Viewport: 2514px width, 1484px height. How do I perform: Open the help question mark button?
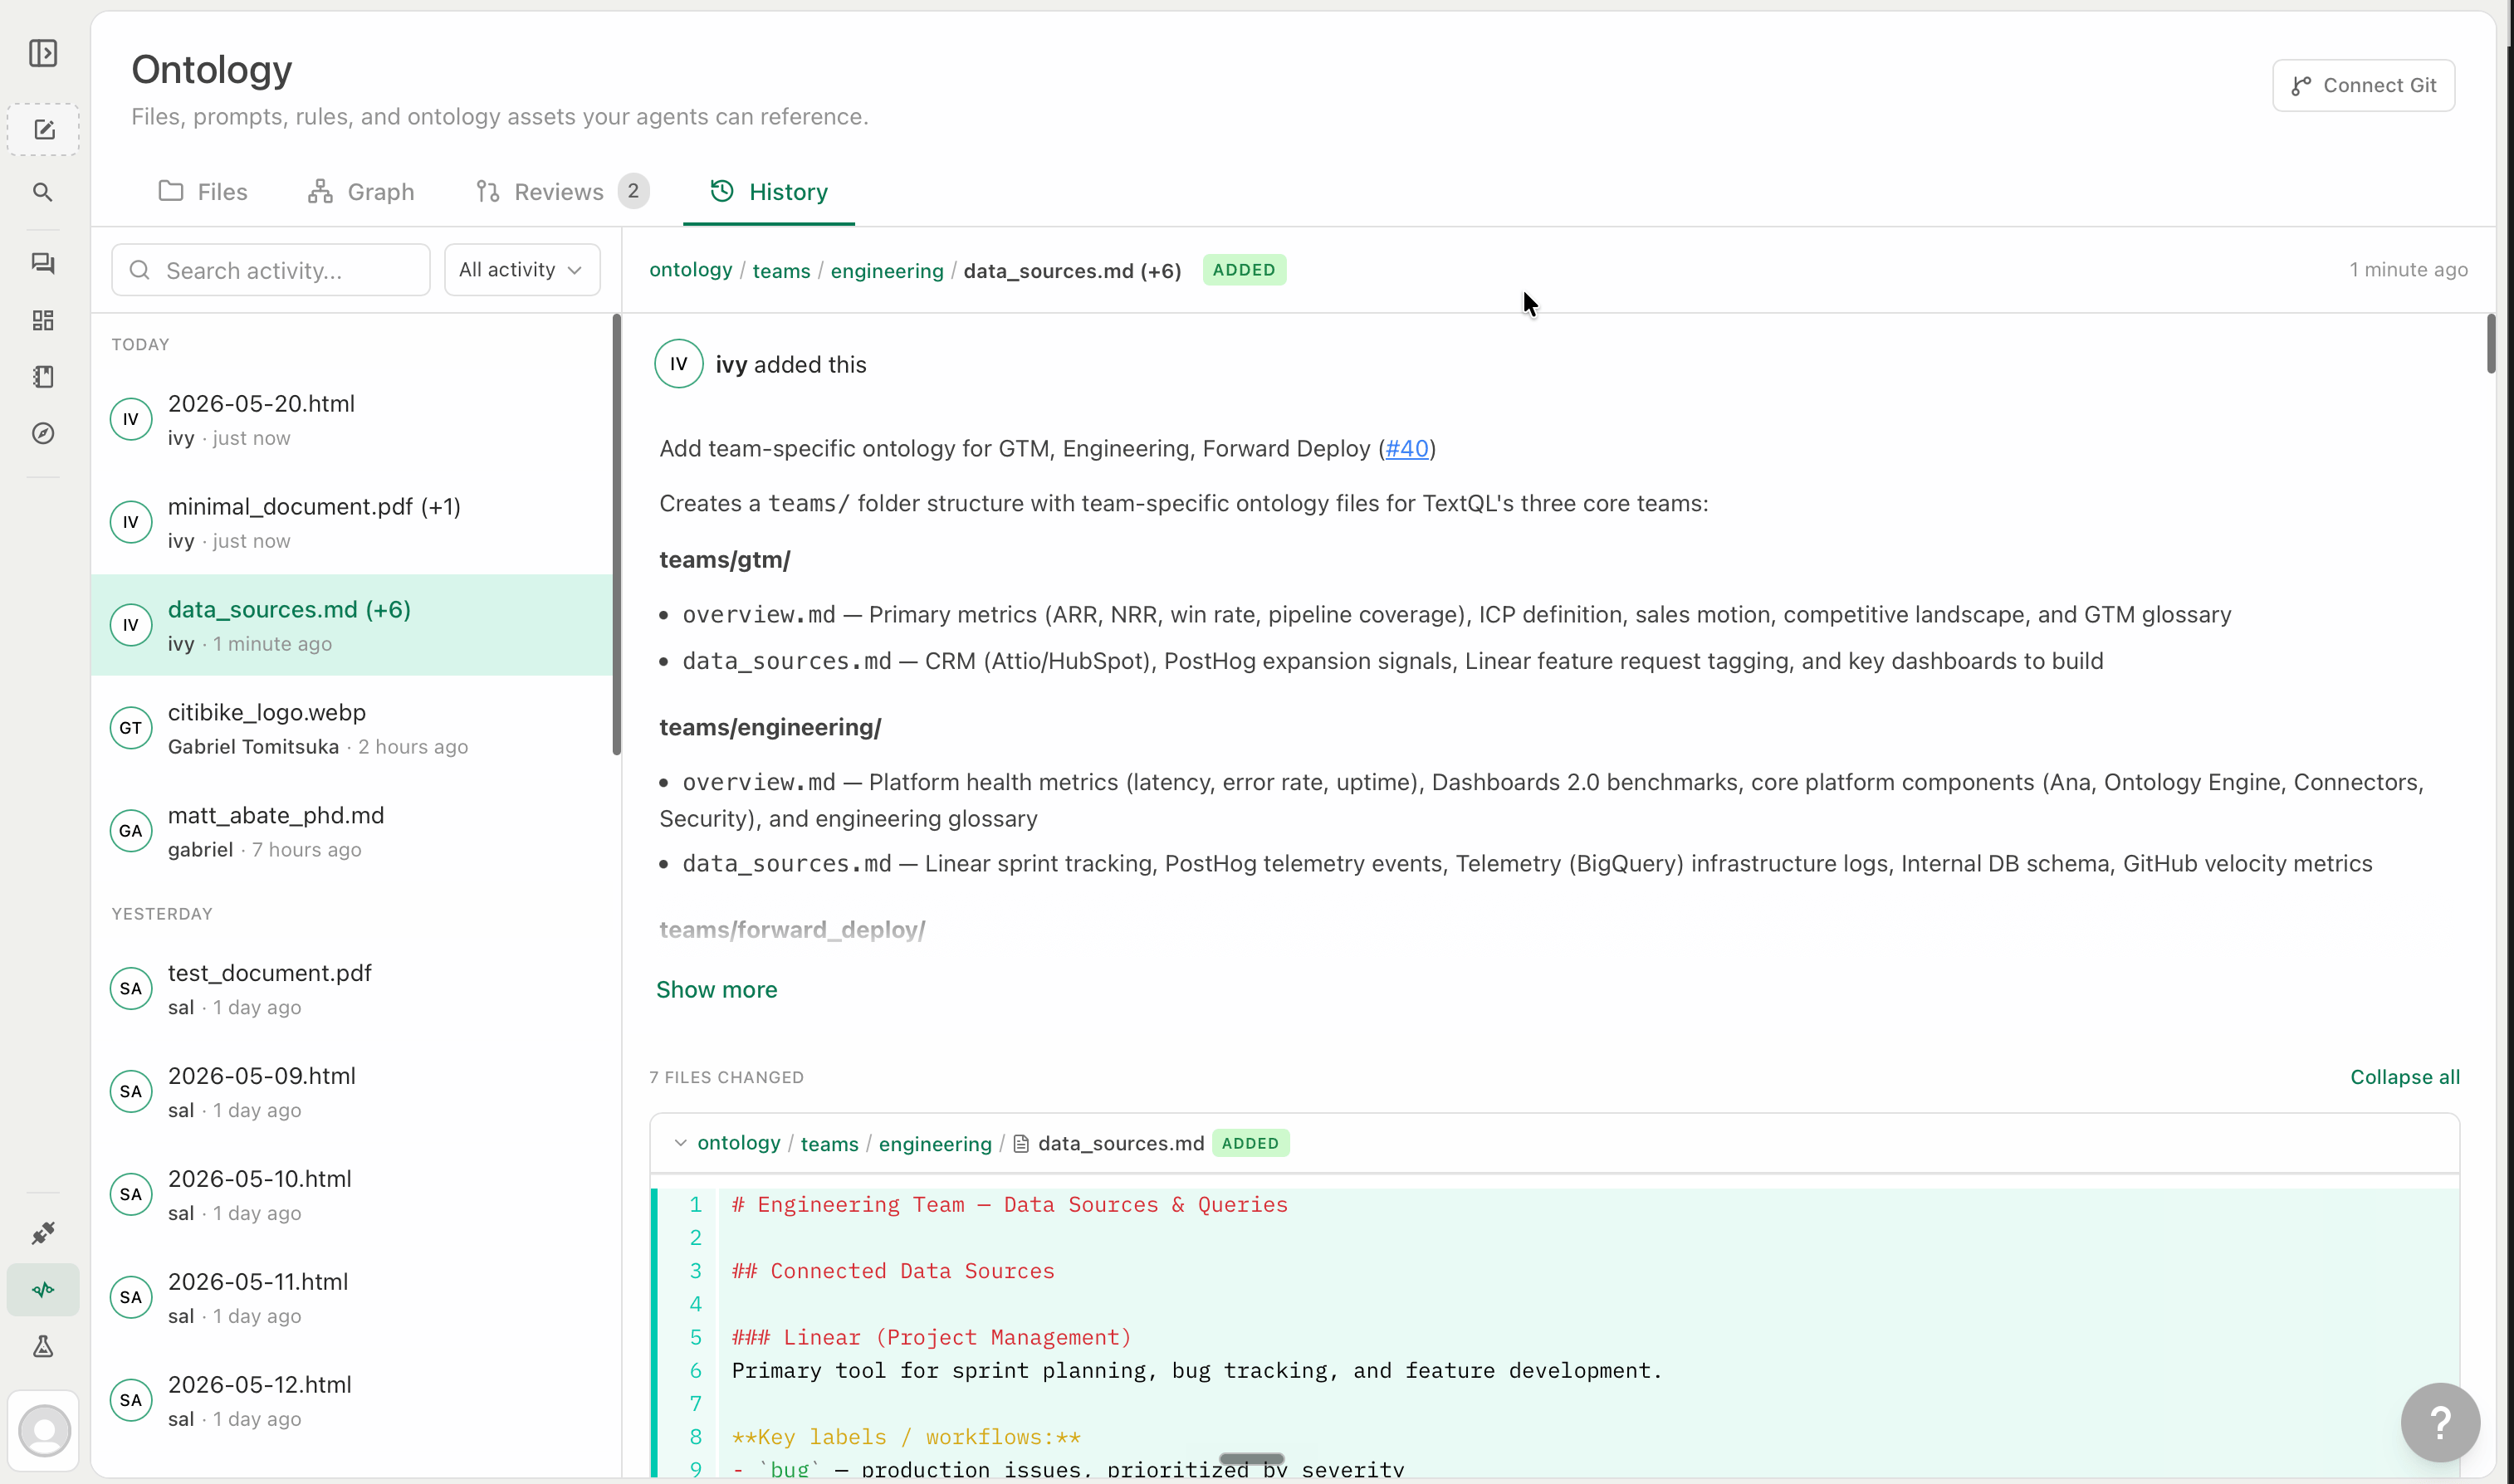click(x=2440, y=1422)
